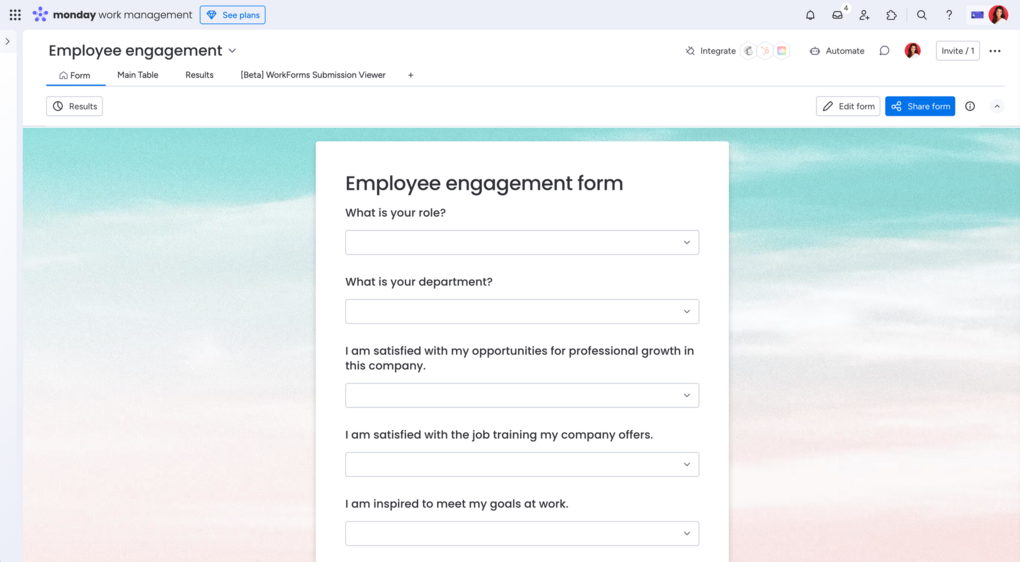Open the notifications bell

point(810,15)
